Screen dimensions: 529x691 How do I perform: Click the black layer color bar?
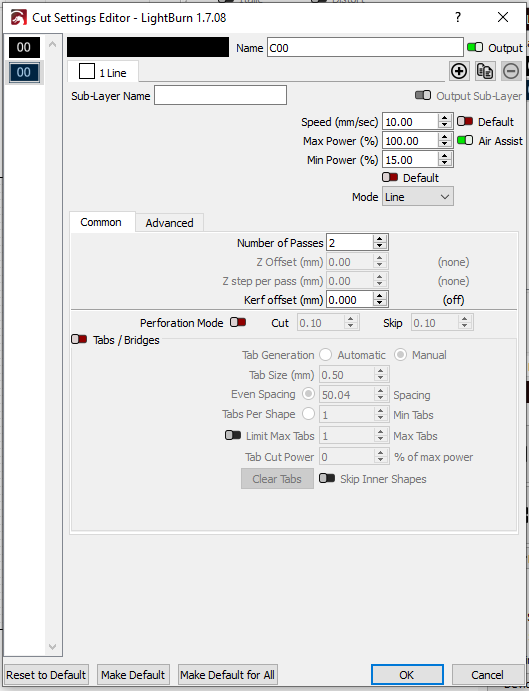click(148, 47)
